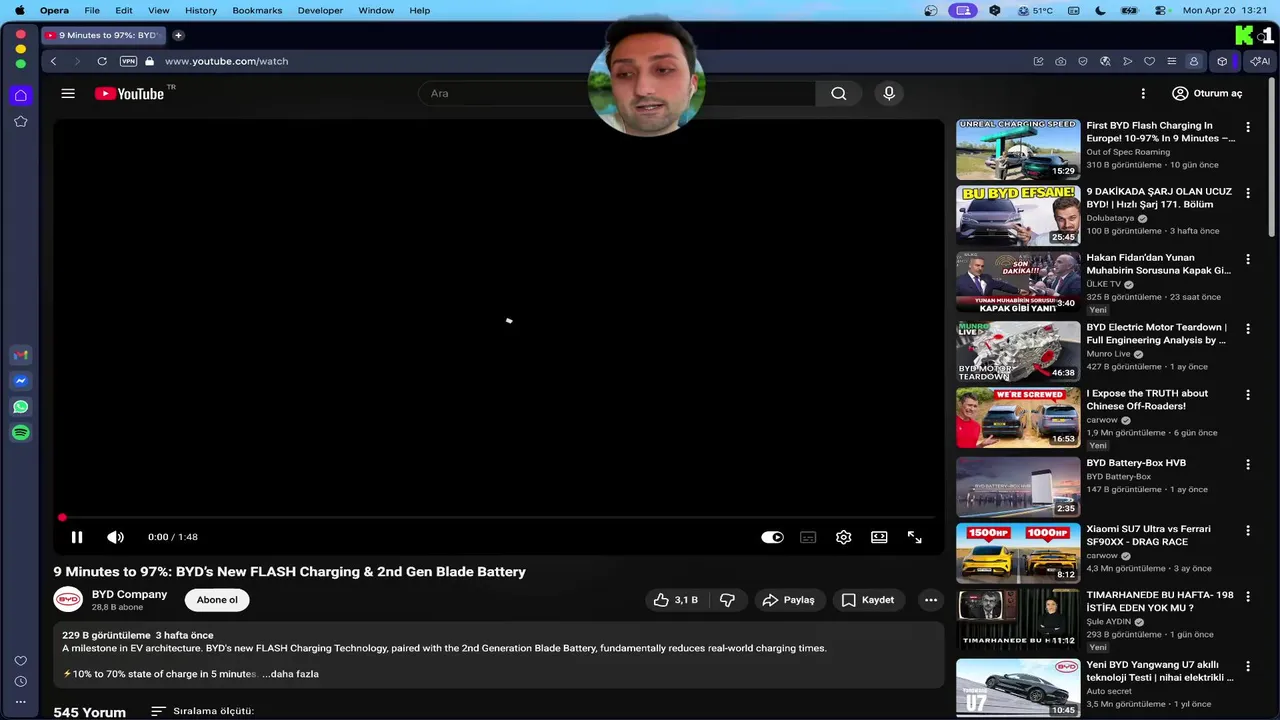Toggle macOS Focus moon icon
Screen dimensions: 1280x720
point(1100,10)
